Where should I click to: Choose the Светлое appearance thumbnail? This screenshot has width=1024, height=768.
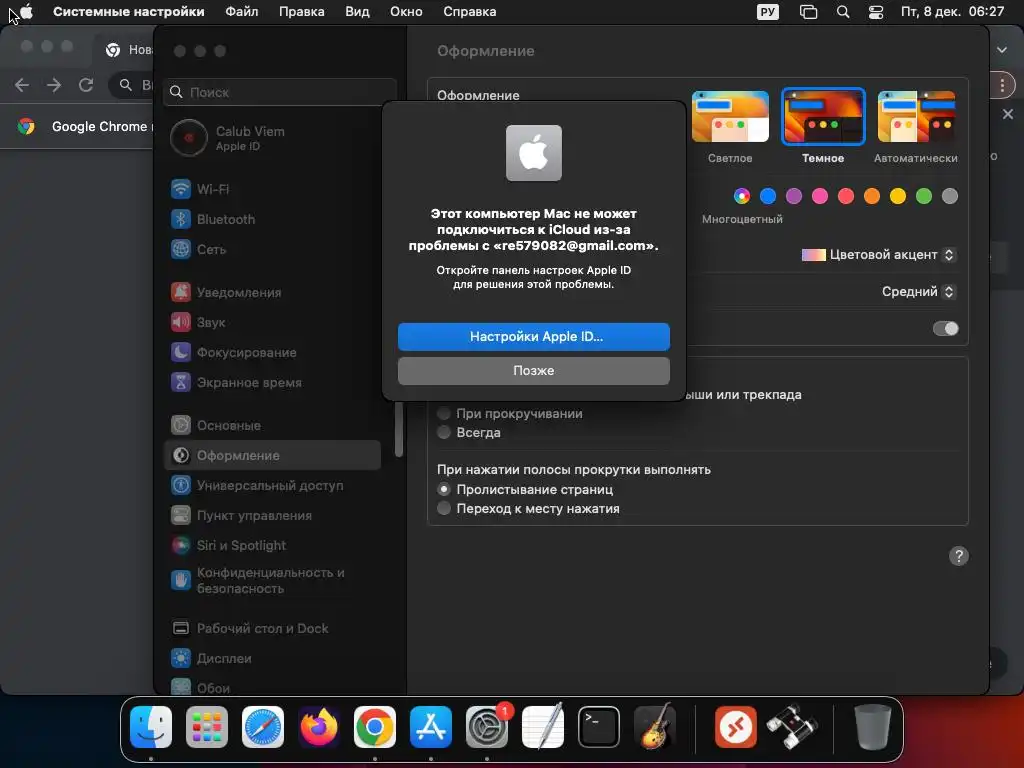(x=730, y=116)
